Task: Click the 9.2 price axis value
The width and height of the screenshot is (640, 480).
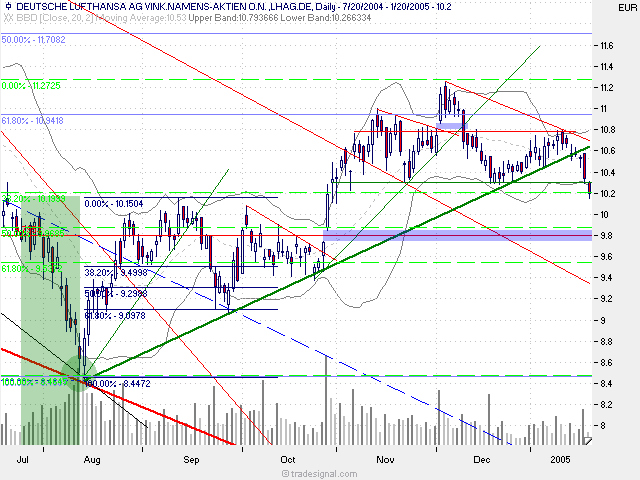Action: (x=606, y=299)
